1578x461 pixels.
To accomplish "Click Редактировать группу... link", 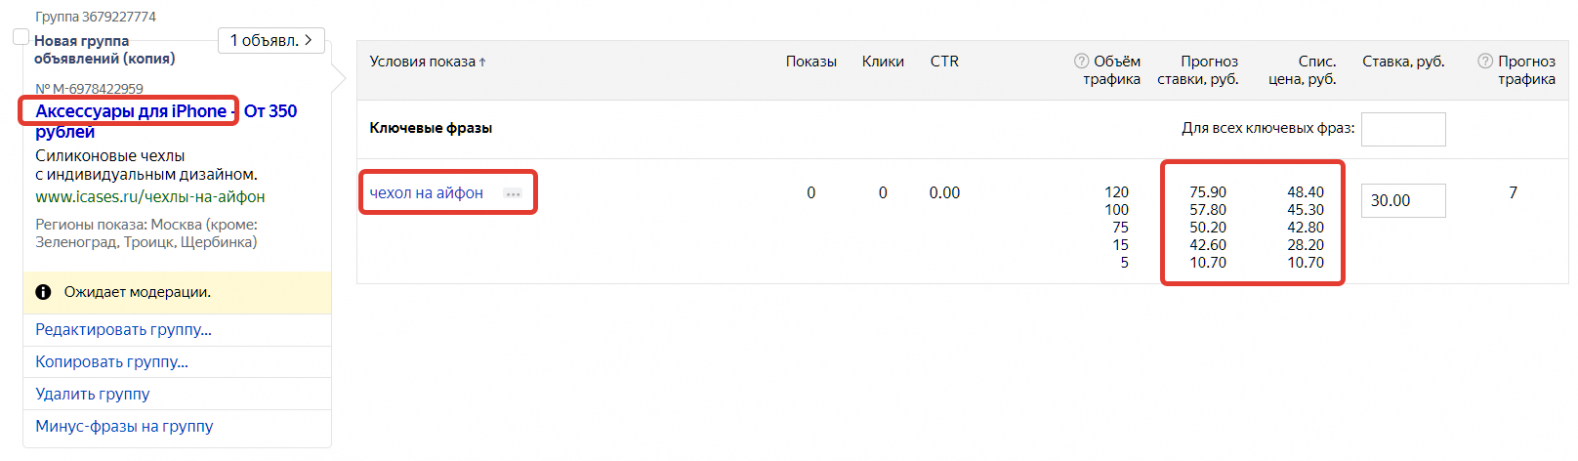I will coord(123,329).
